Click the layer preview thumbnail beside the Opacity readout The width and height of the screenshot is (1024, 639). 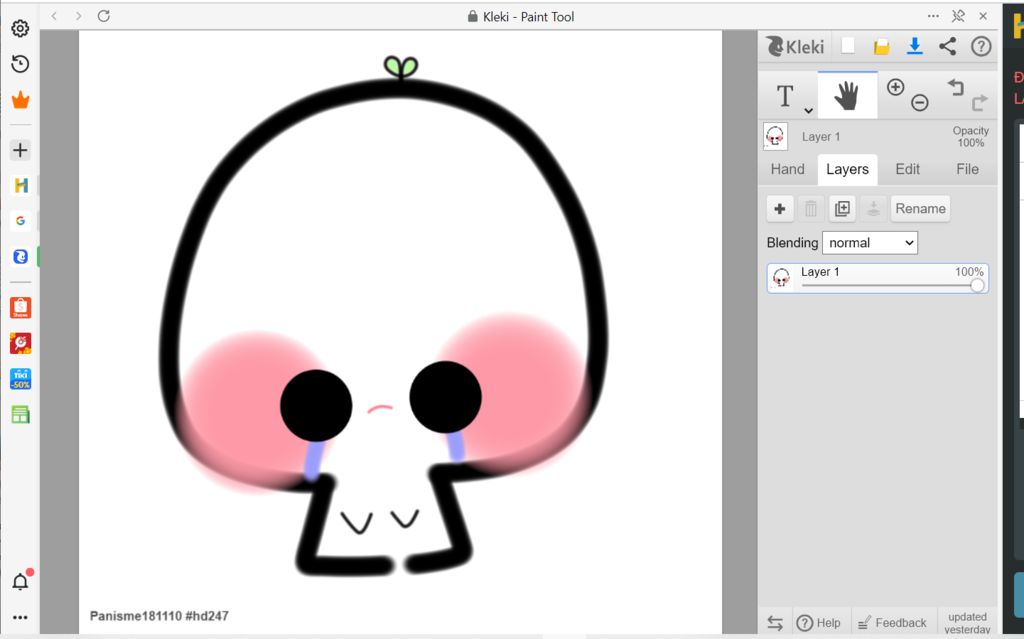tap(775, 137)
